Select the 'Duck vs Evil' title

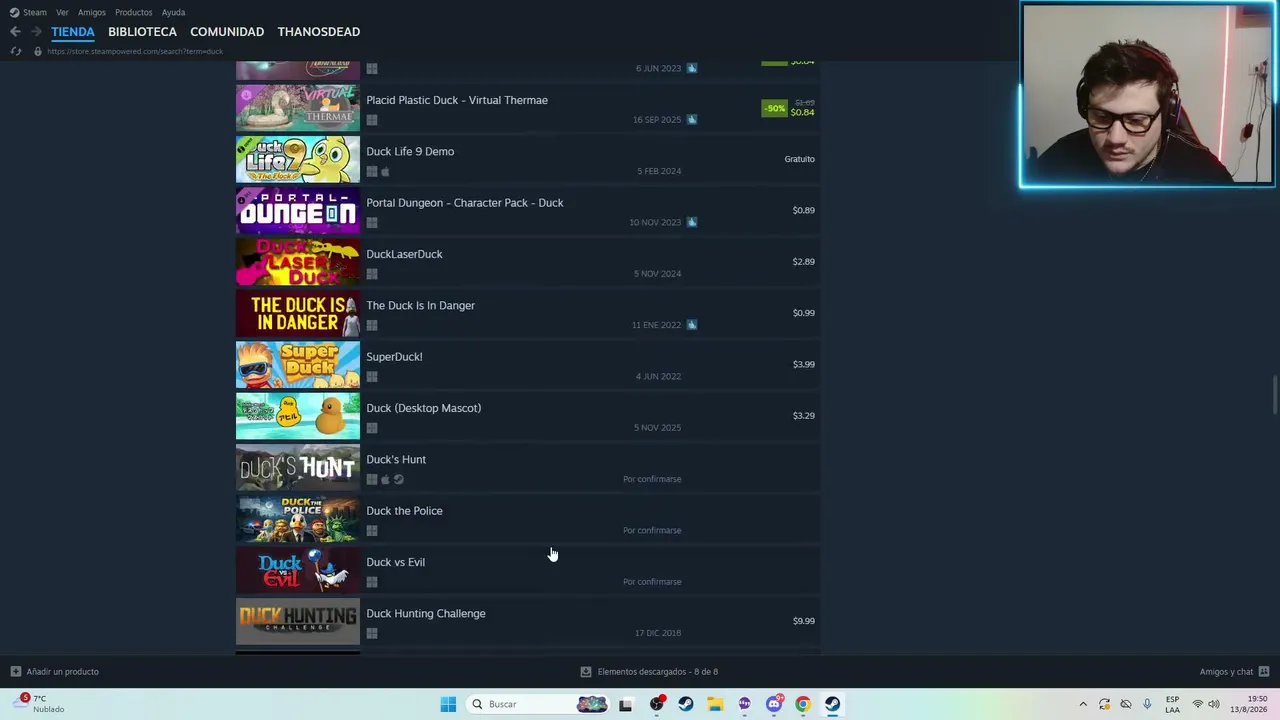click(395, 562)
